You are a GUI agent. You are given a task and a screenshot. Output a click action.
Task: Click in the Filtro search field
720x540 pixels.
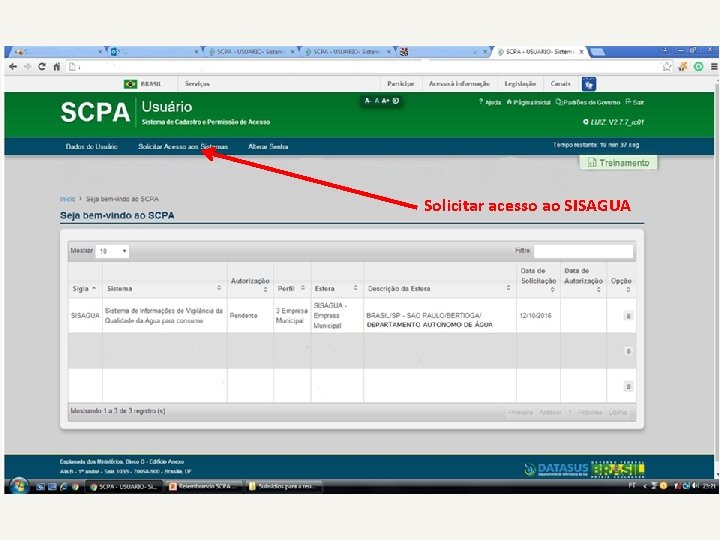pyautogui.click(x=583, y=251)
